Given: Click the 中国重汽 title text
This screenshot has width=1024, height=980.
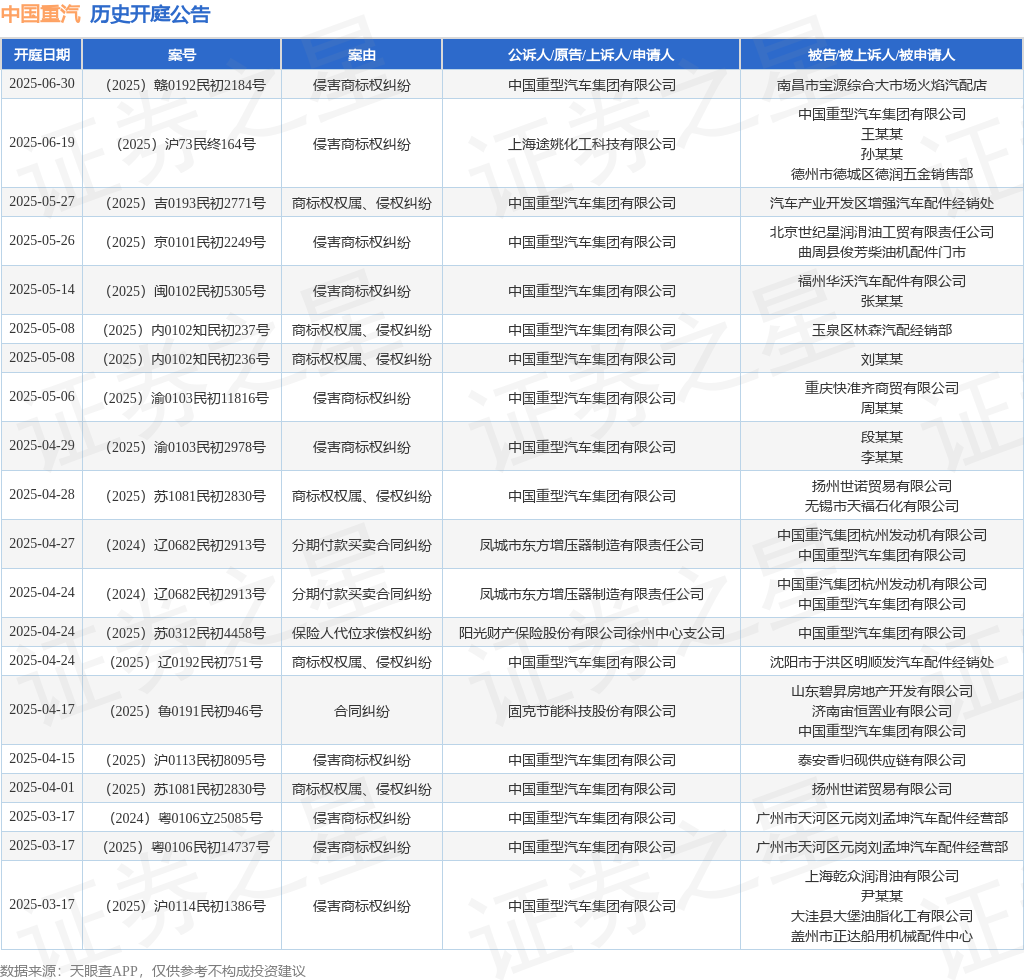Looking at the screenshot, I should point(40,14).
